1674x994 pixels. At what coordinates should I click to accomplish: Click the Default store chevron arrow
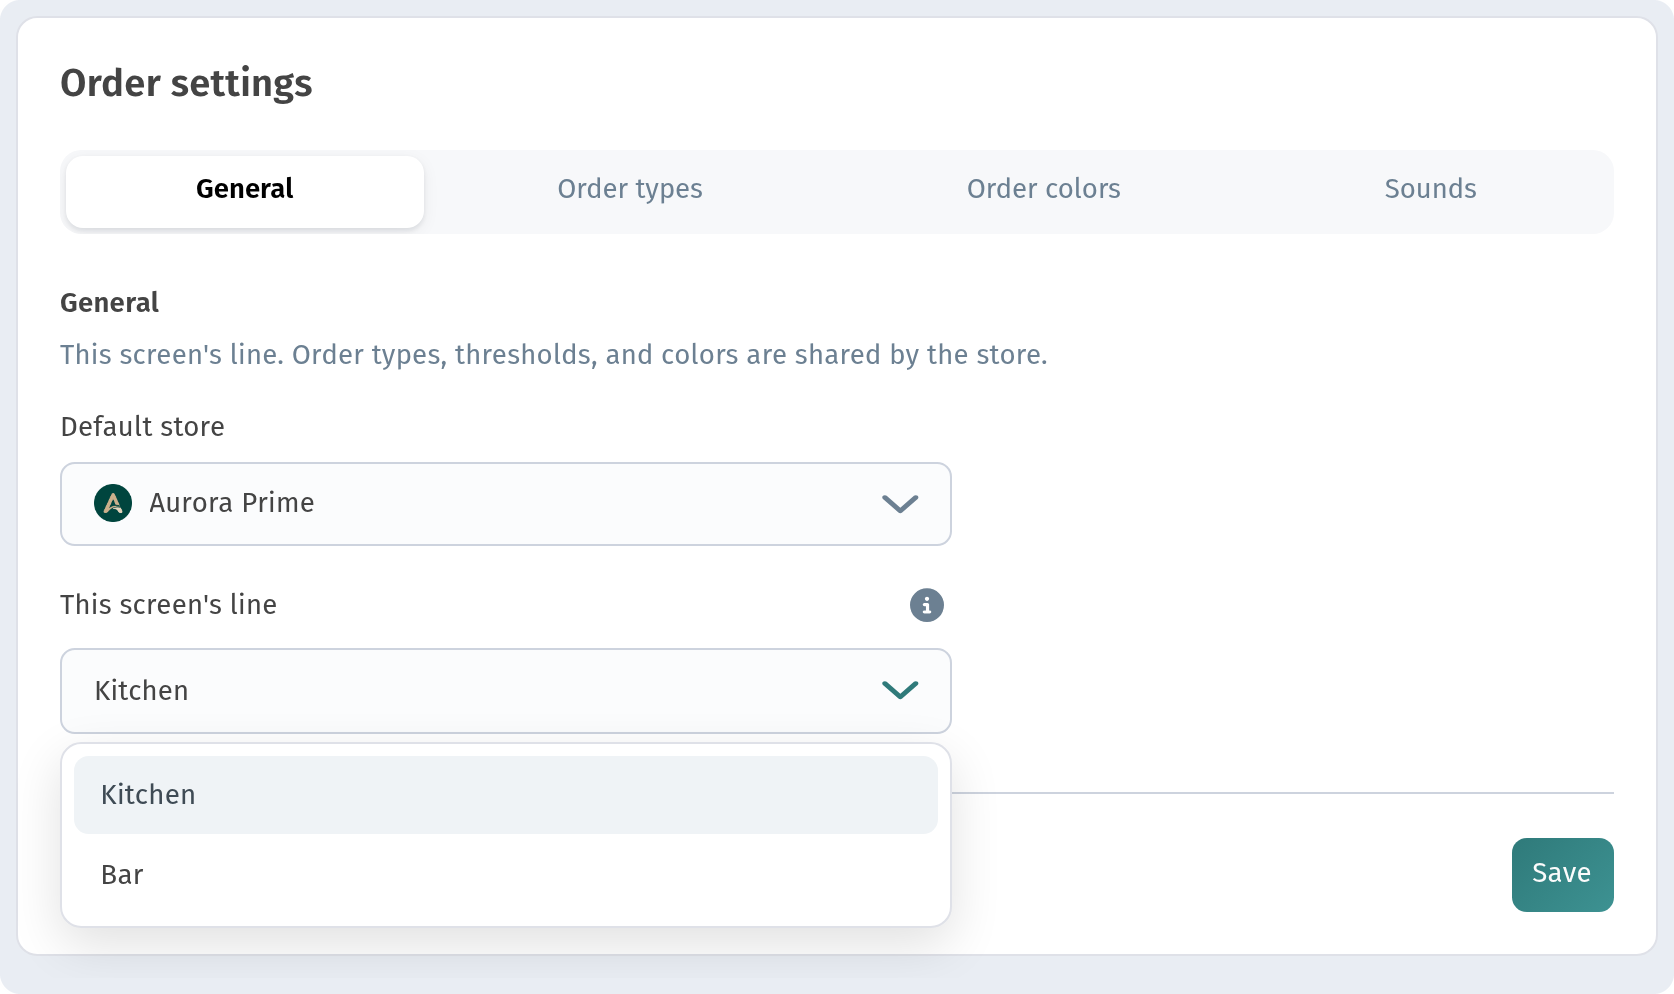[x=900, y=504]
